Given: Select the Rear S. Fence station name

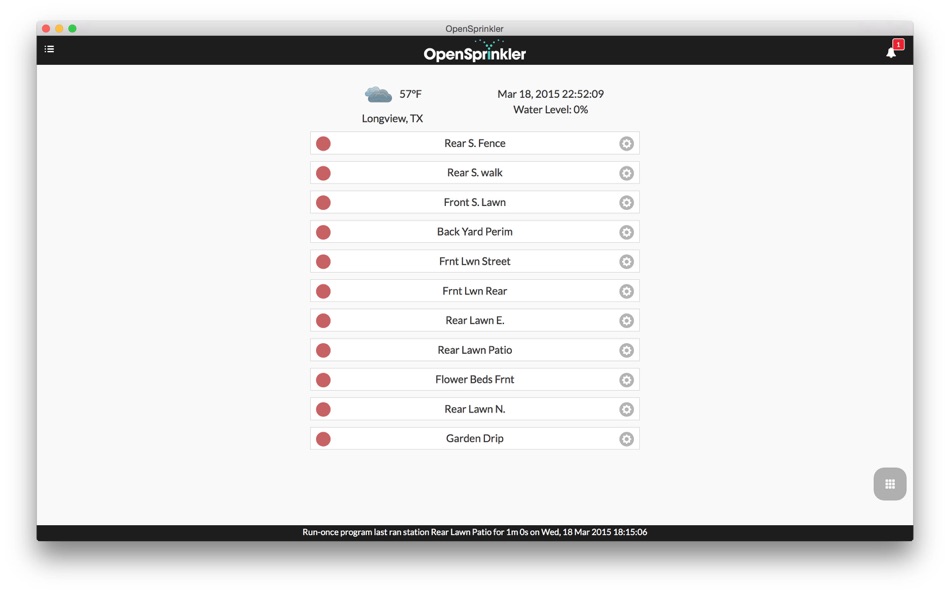Looking at the screenshot, I should tap(474, 143).
